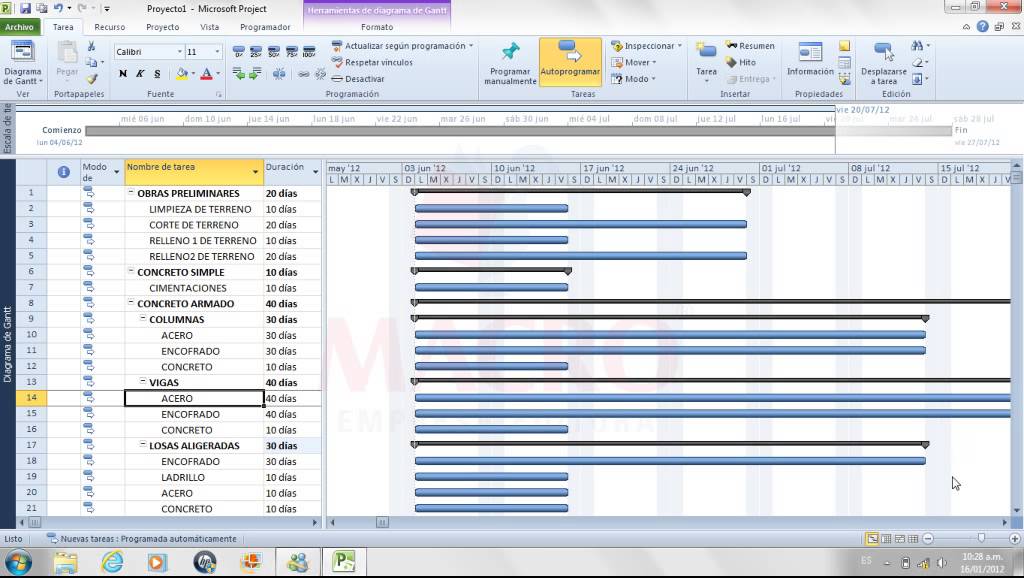
Task: Mark task 0% complete
Action: tap(238, 52)
